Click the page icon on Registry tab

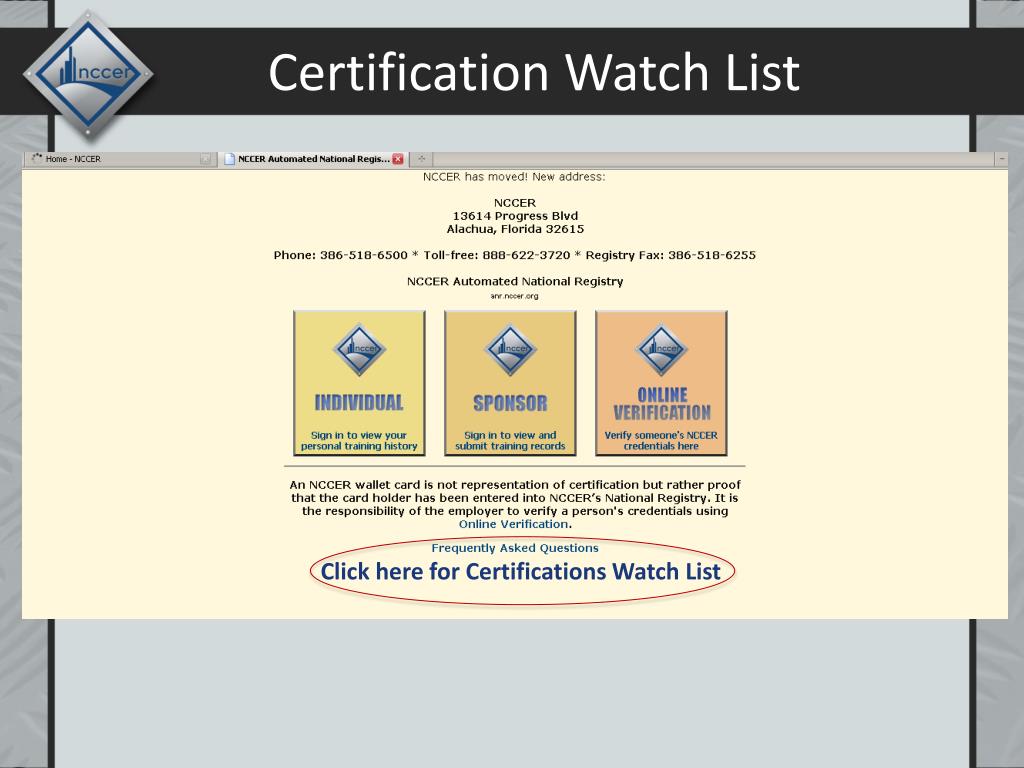pyautogui.click(x=229, y=159)
